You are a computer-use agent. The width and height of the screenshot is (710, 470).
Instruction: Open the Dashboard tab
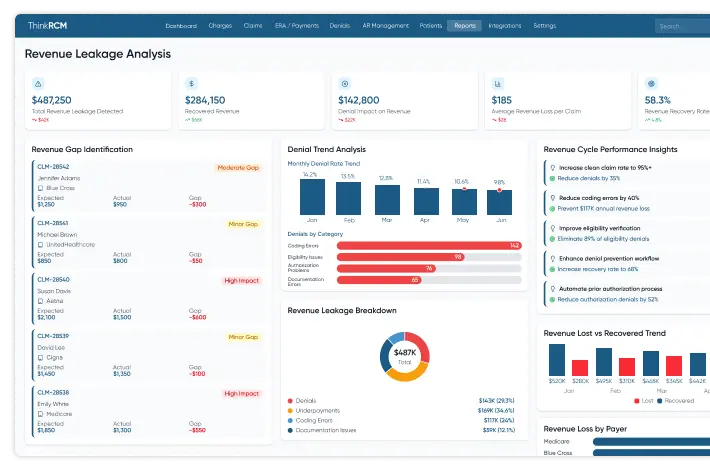click(181, 26)
